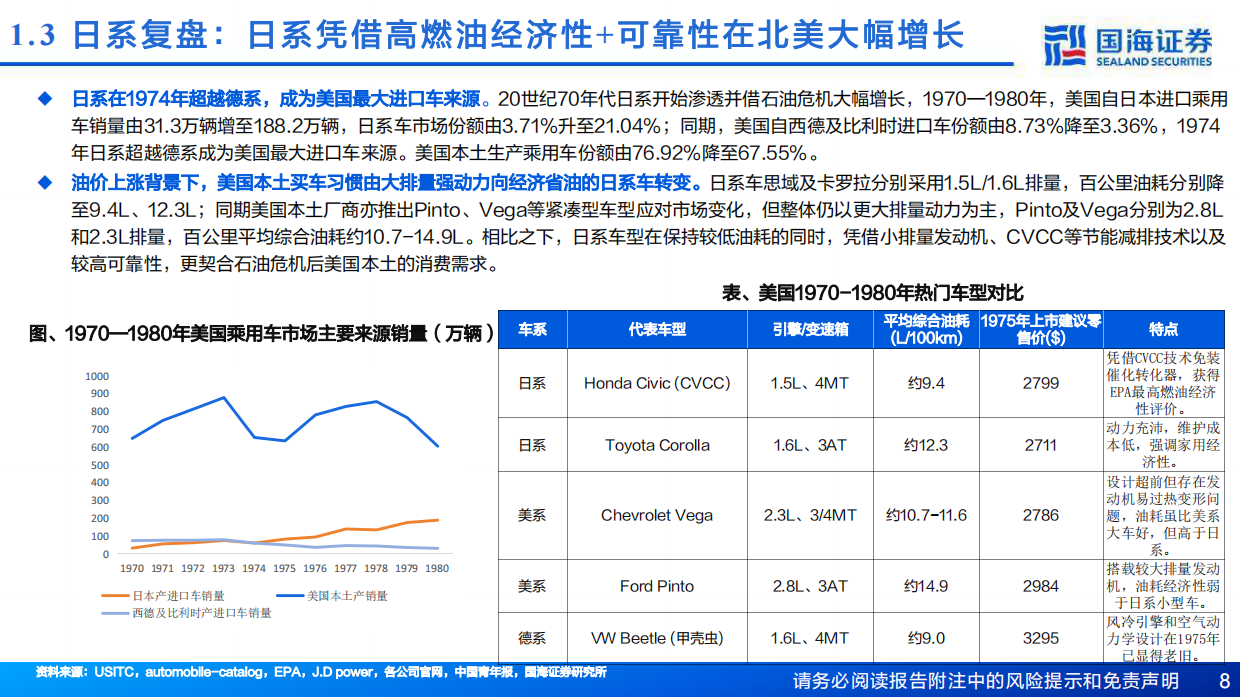Click the 1.6L、4MT engine cell

point(811,638)
